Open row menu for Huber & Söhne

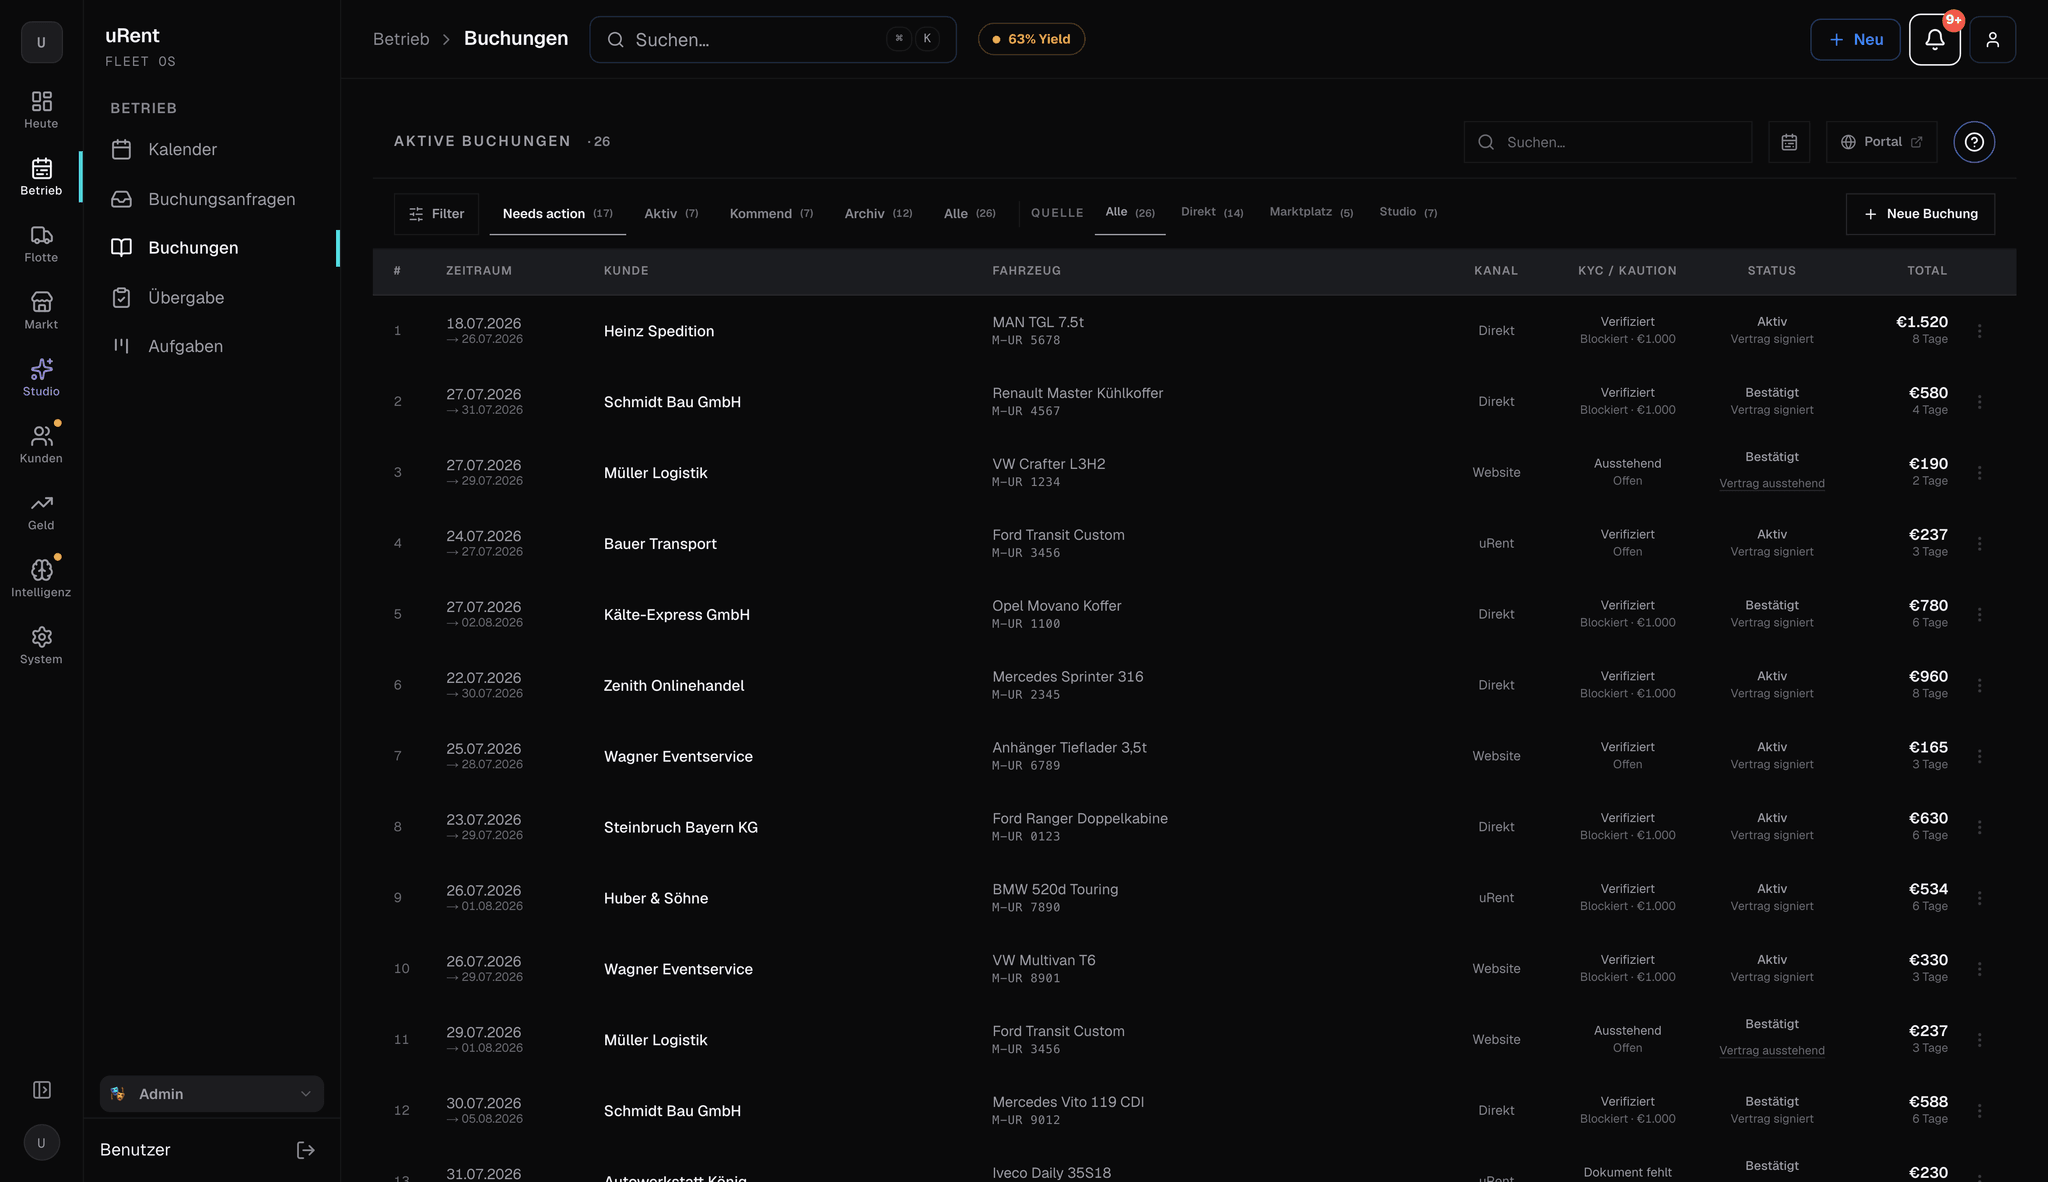pos(1979,898)
